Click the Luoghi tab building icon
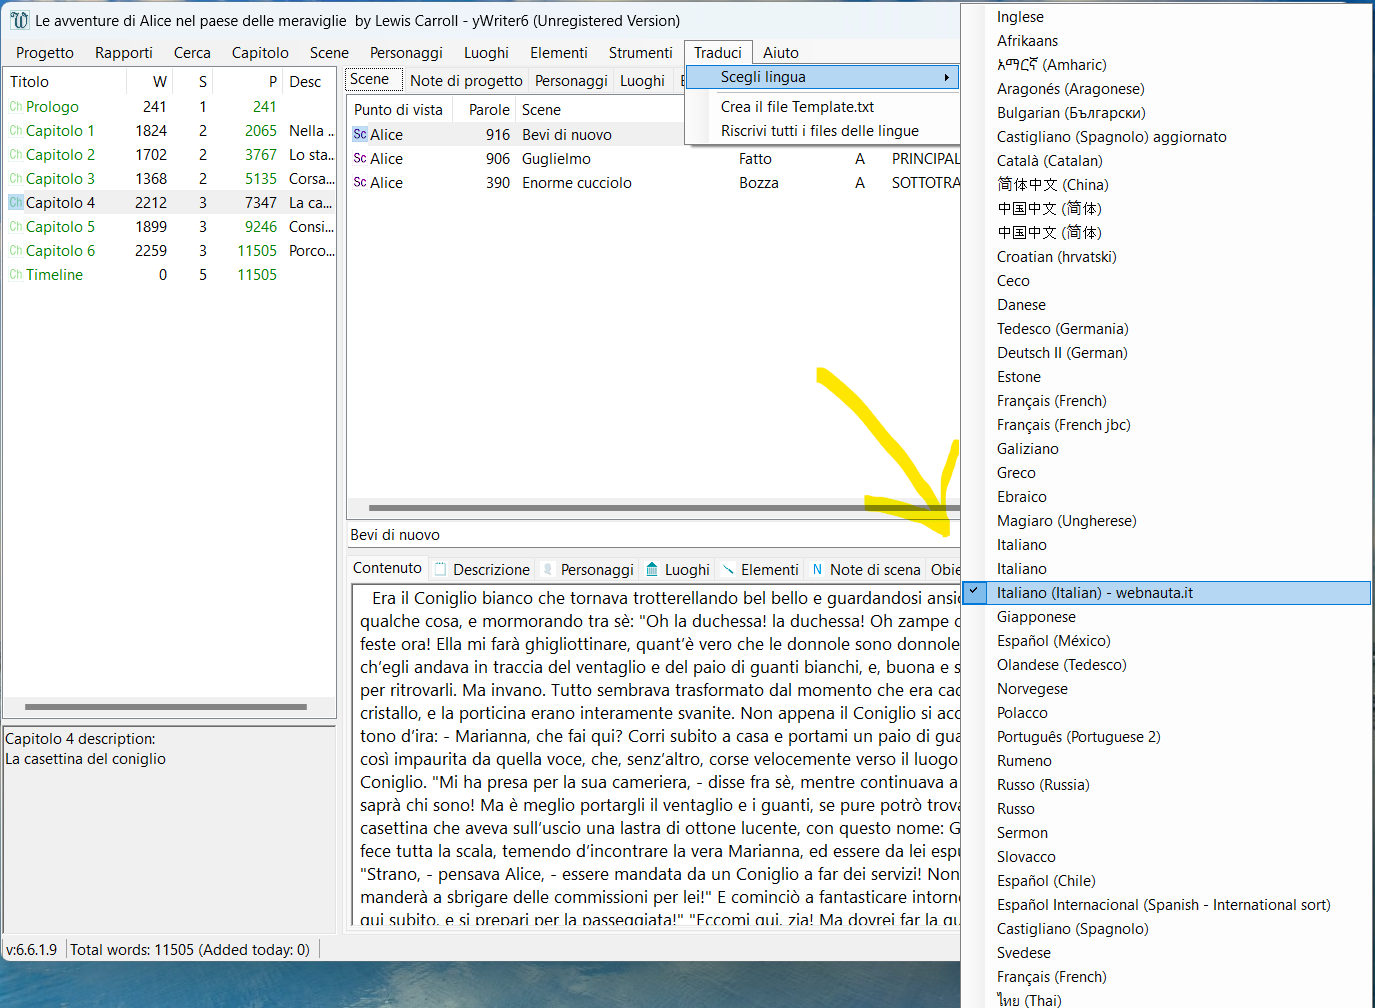 tap(653, 569)
